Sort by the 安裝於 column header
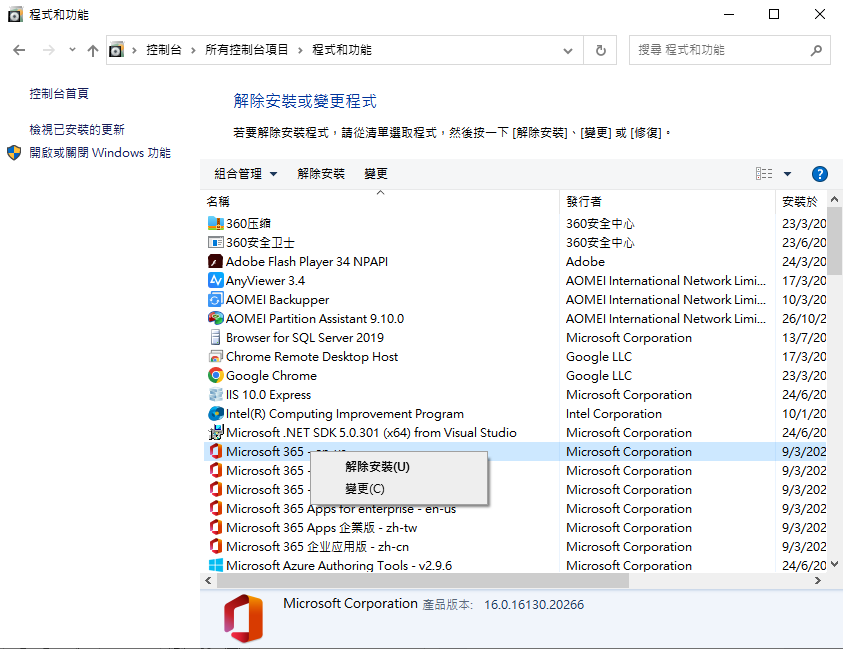This screenshot has width=843, height=649. pos(801,202)
